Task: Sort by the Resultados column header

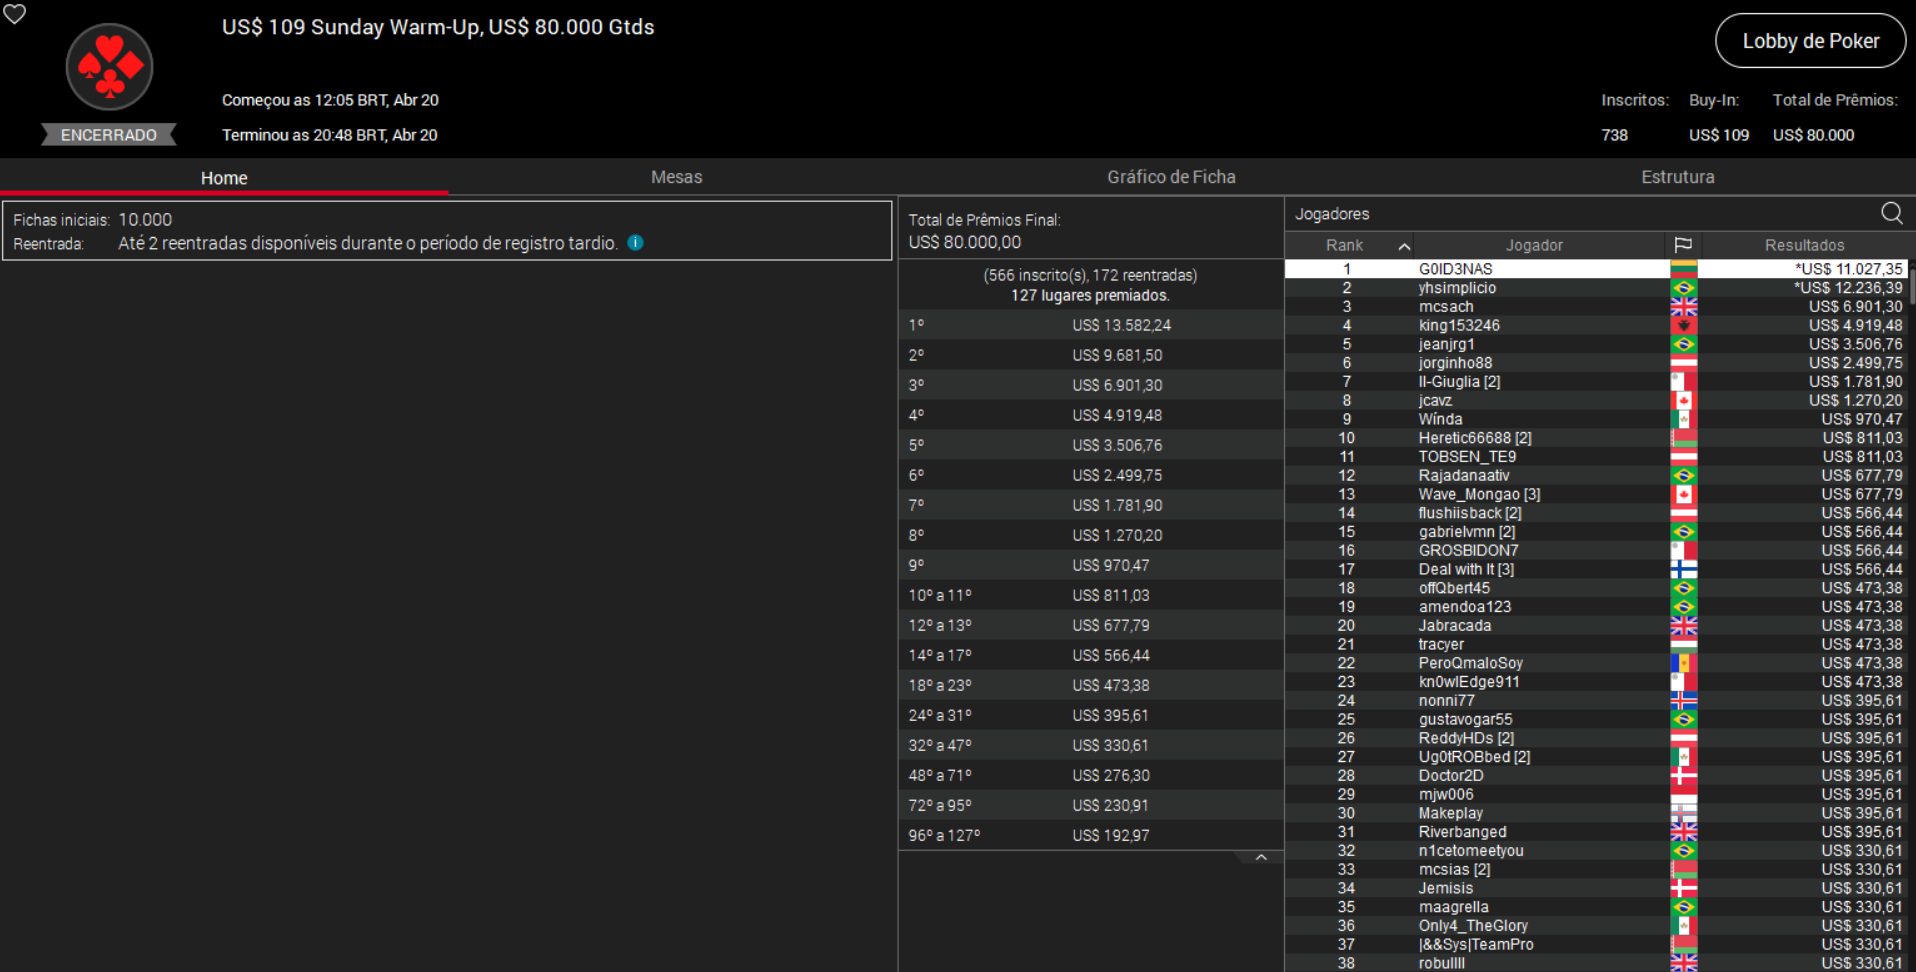Action: click(x=1804, y=245)
